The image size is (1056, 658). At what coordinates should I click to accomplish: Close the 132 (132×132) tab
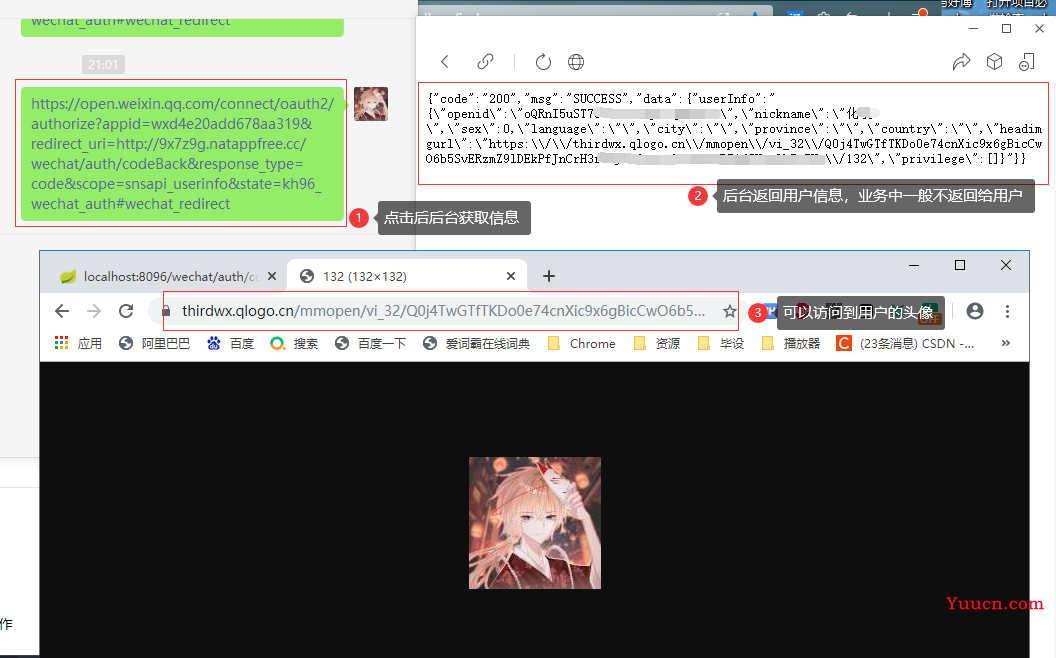pyautogui.click(x=510, y=276)
